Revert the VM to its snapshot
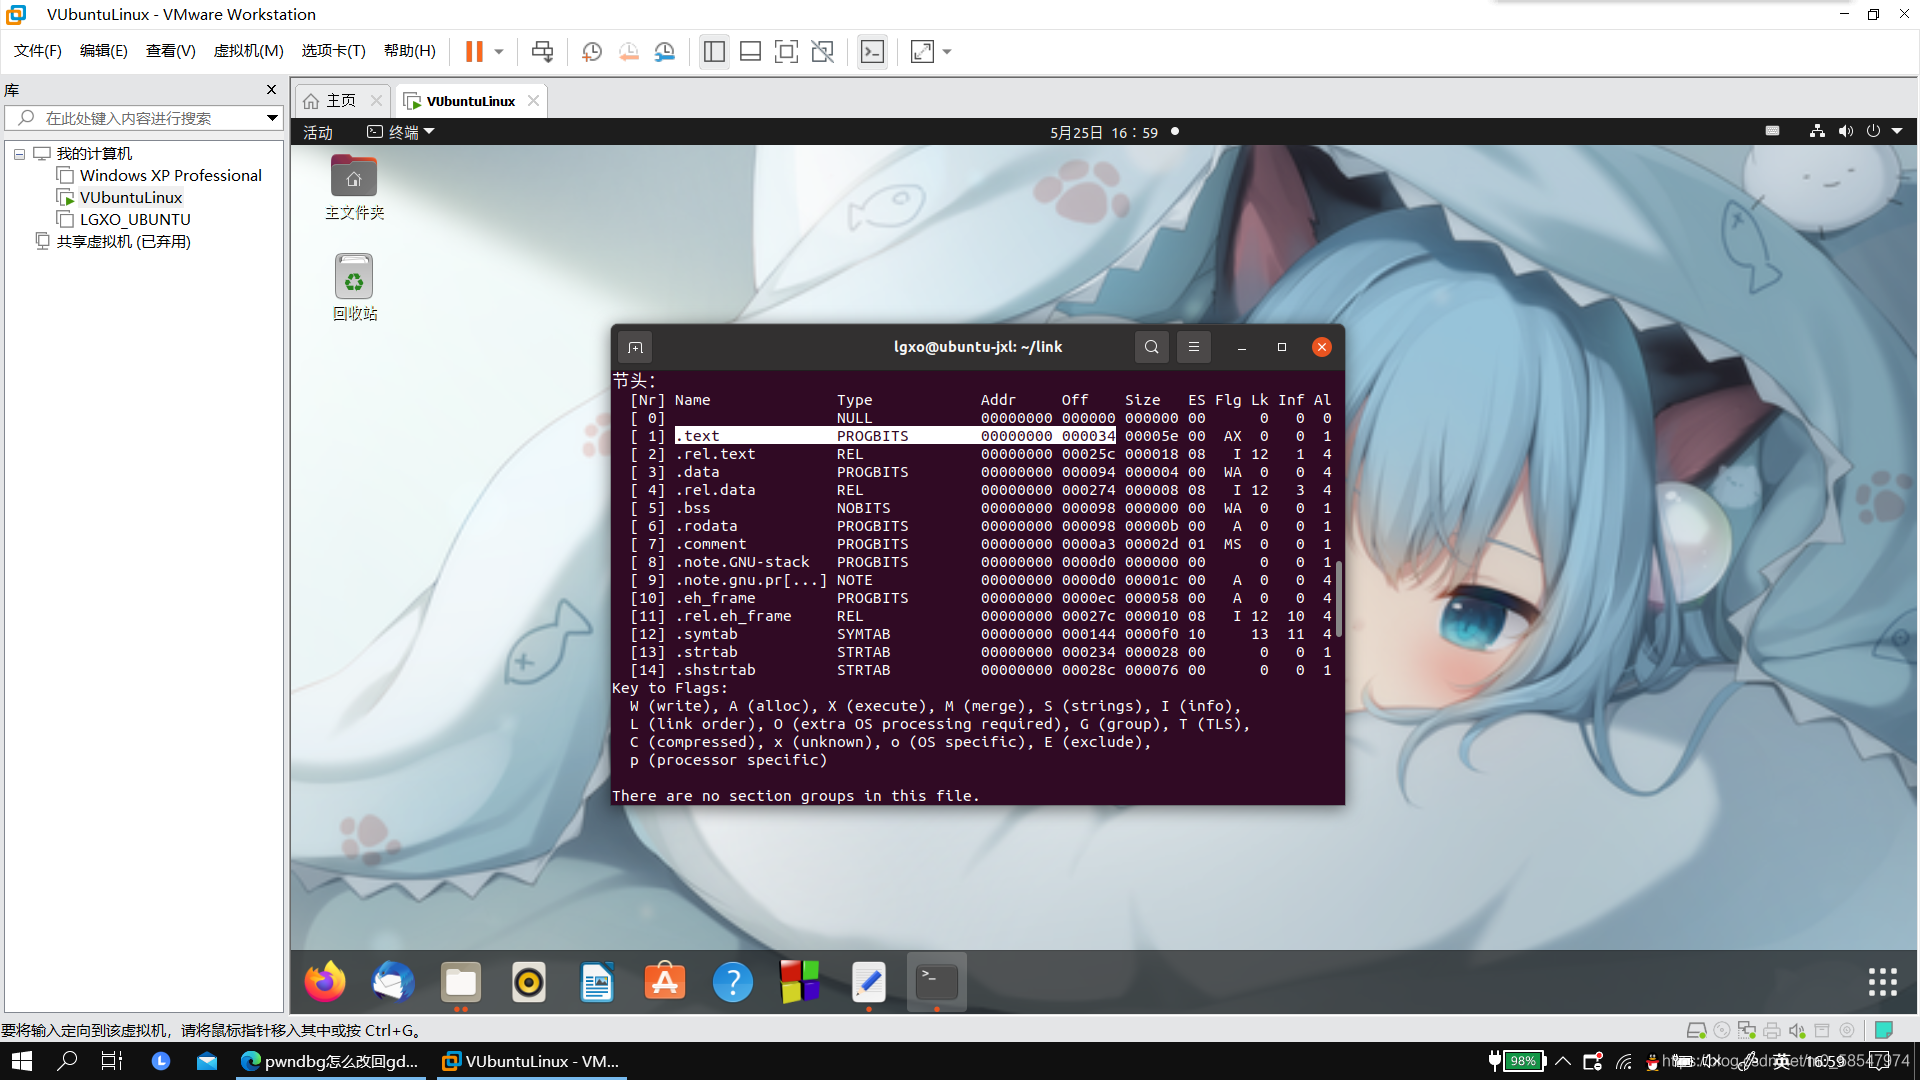The width and height of the screenshot is (1920, 1080). click(x=628, y=52)
